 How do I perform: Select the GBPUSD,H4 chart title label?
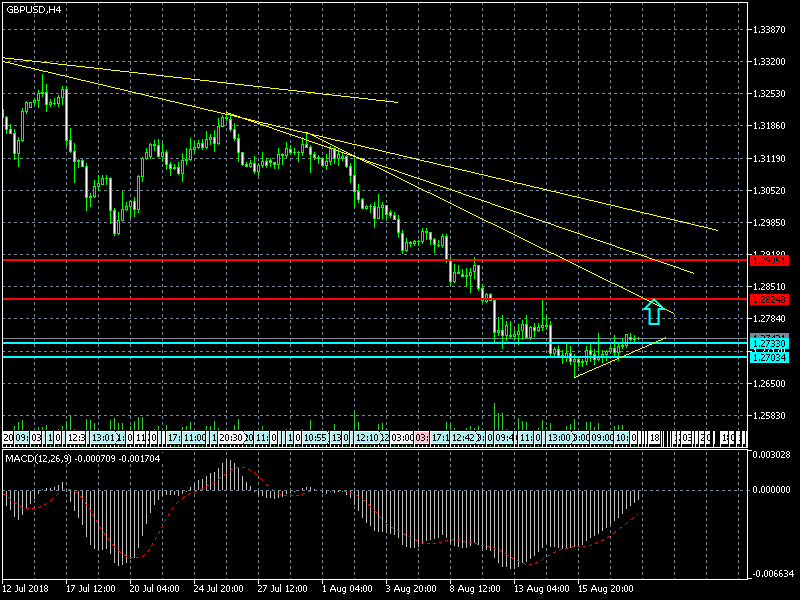click(34, 9)
